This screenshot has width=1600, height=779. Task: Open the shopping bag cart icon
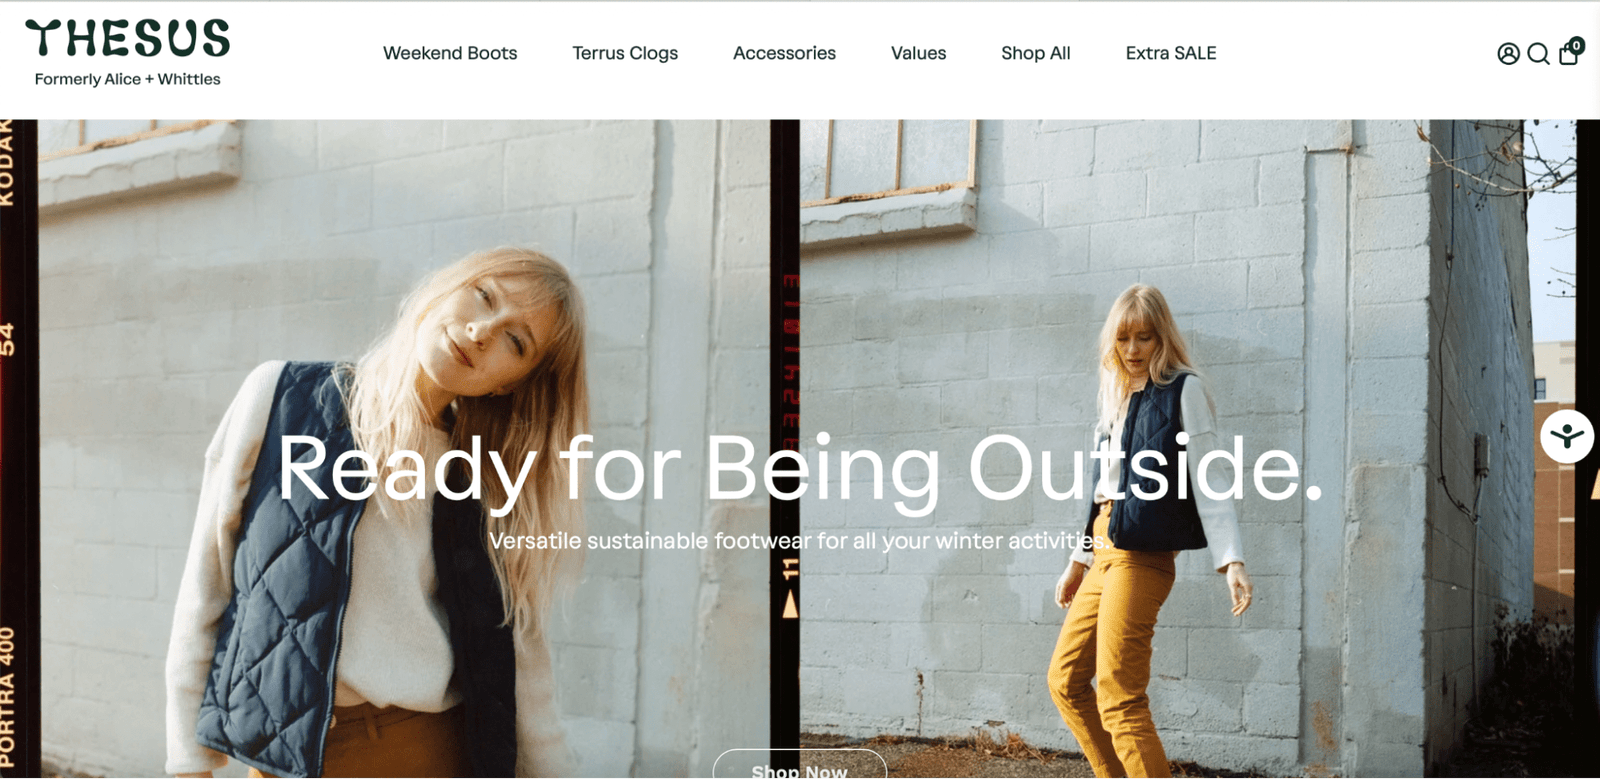[x=1568, y=55]
